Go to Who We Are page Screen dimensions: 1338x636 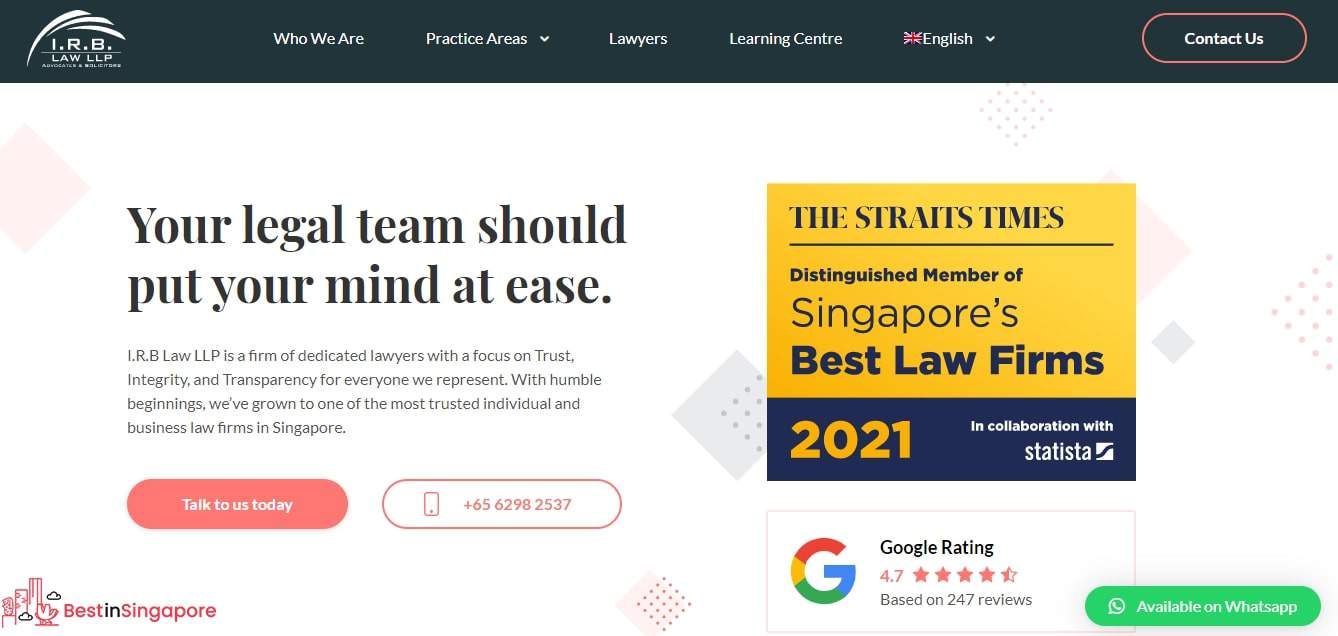(319, 39)
